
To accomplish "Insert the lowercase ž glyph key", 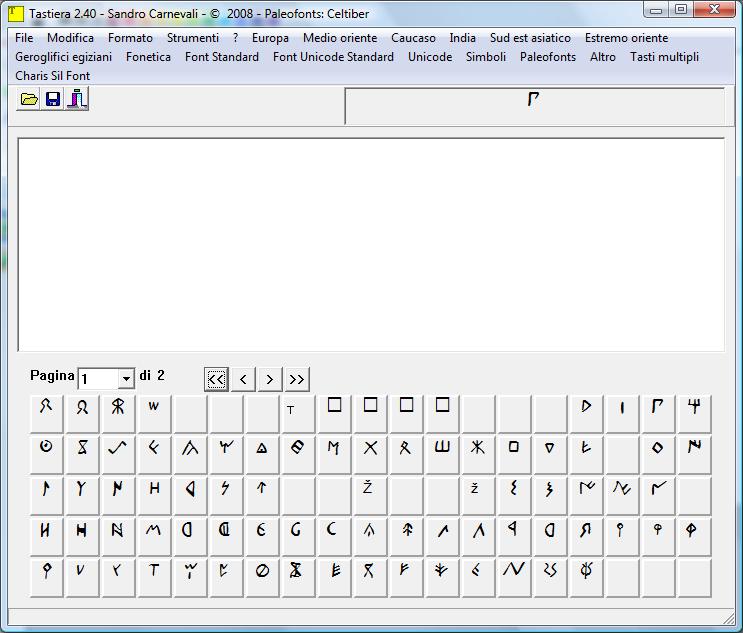I will pyautogui.click(x=478, y=496).
